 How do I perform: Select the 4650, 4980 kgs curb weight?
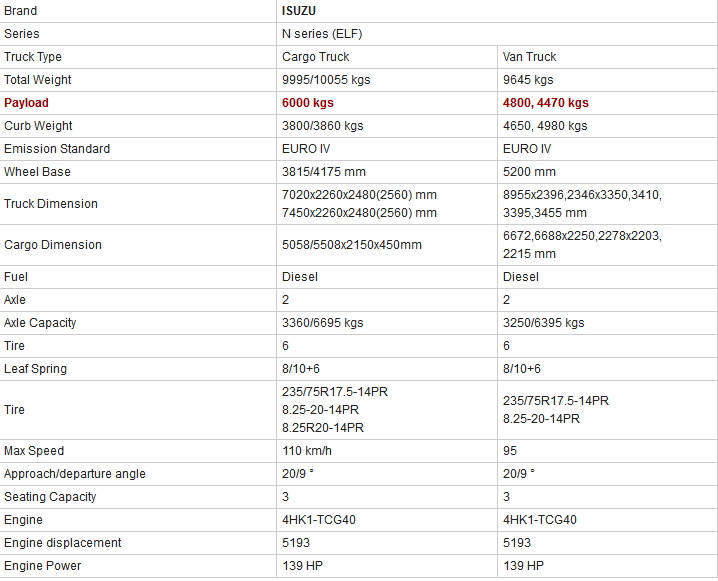click(545, 125)
